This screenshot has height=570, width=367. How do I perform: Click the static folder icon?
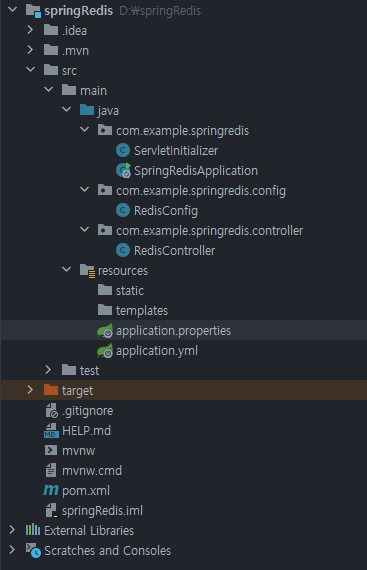(105, 290)
